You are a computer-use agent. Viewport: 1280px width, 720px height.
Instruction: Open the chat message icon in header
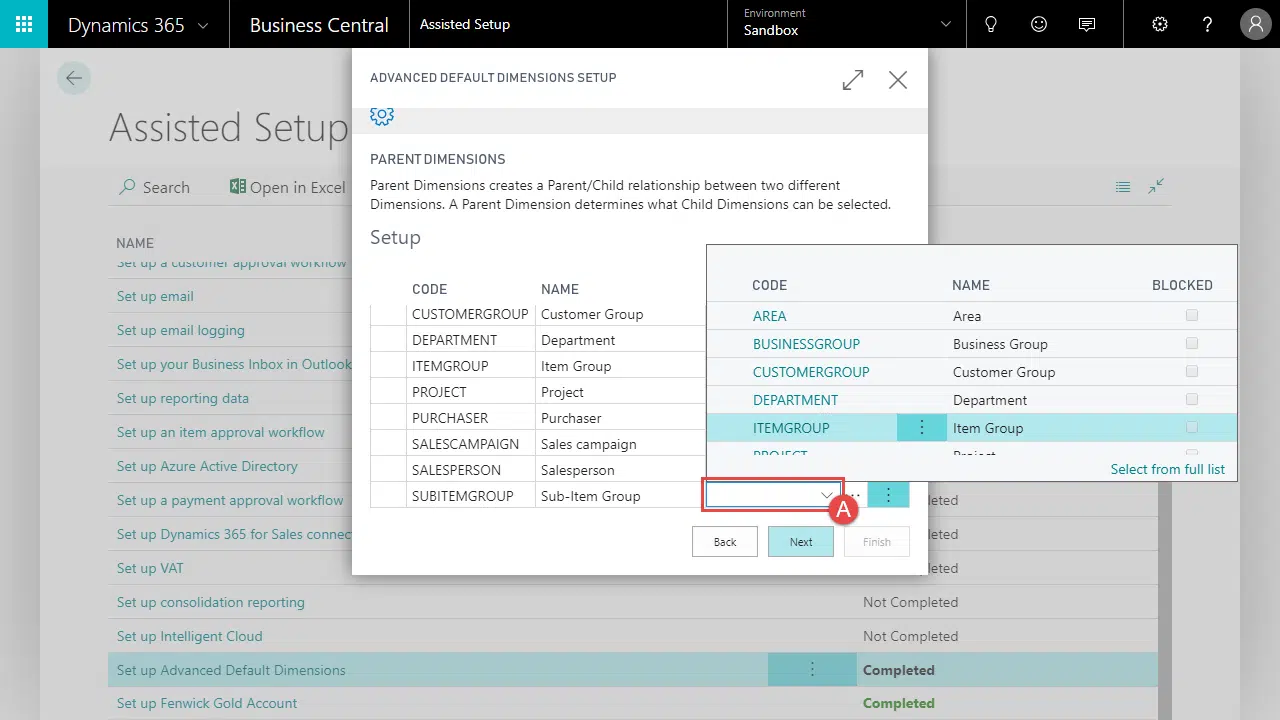(x=1087, y=24)
